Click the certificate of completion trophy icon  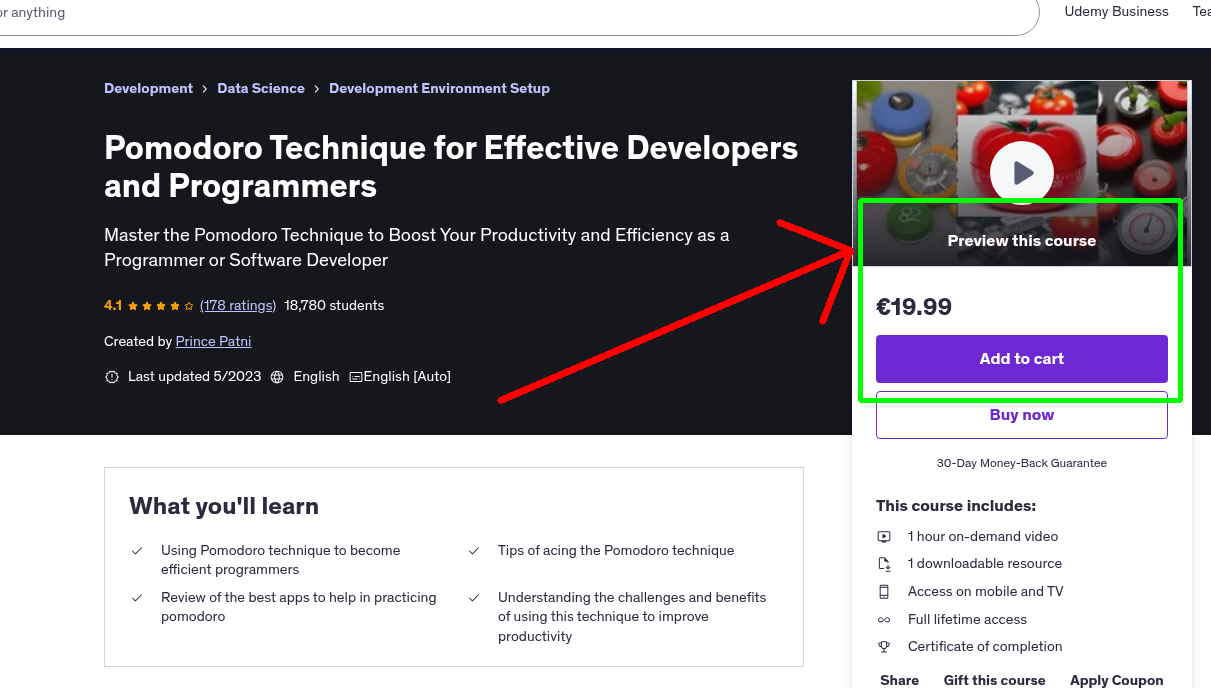[x=884, y=646]
